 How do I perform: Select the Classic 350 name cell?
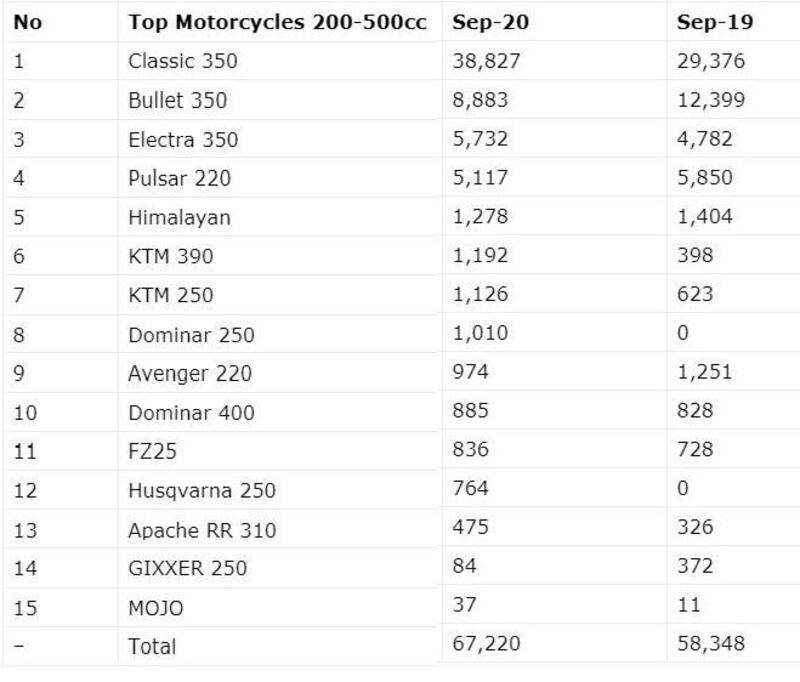coord(183,61)
